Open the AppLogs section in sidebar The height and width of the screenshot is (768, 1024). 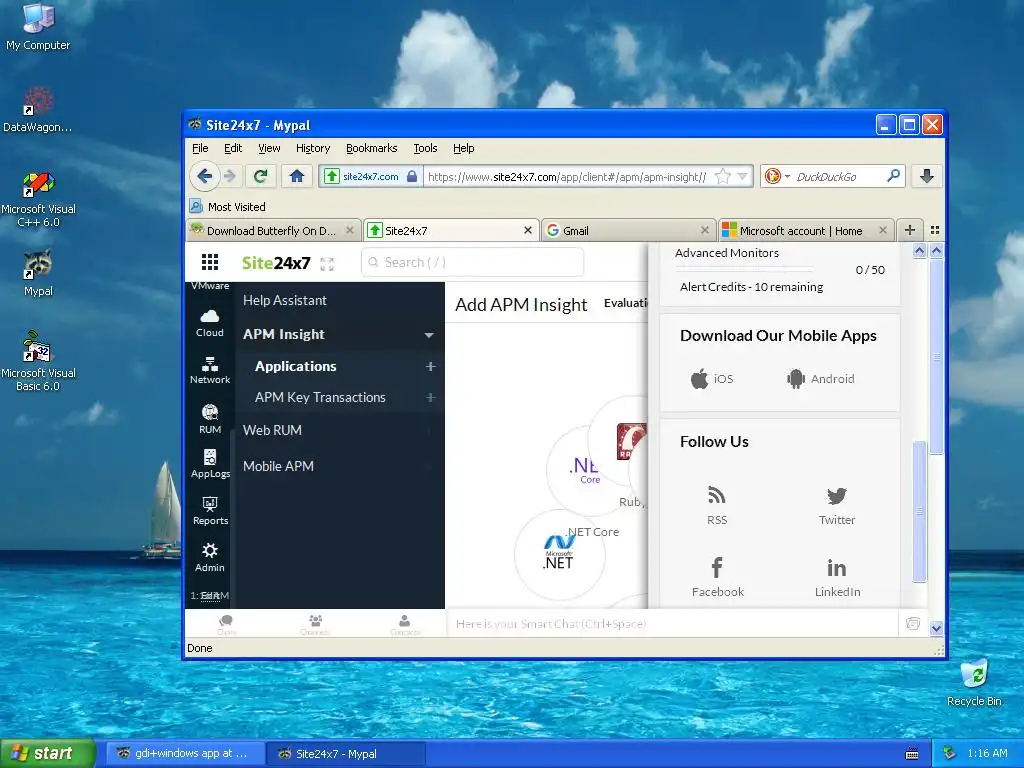tap(210, 464)
